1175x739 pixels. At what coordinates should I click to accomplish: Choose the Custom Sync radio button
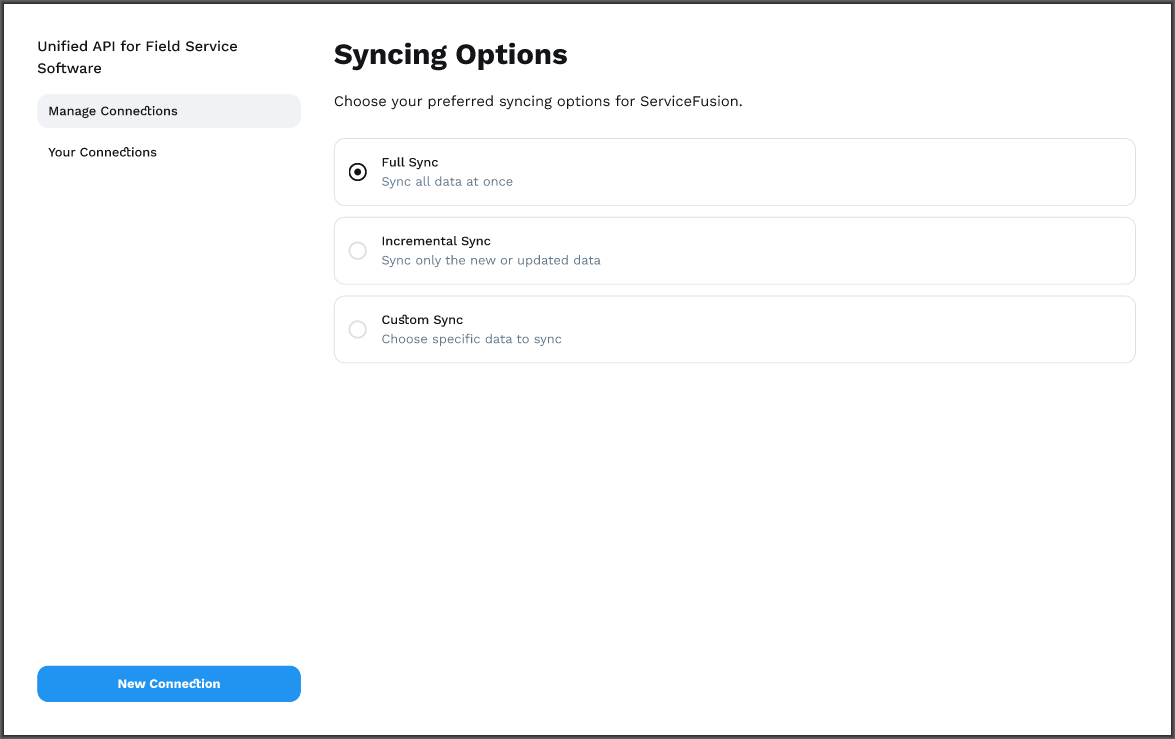coord(357,329)
